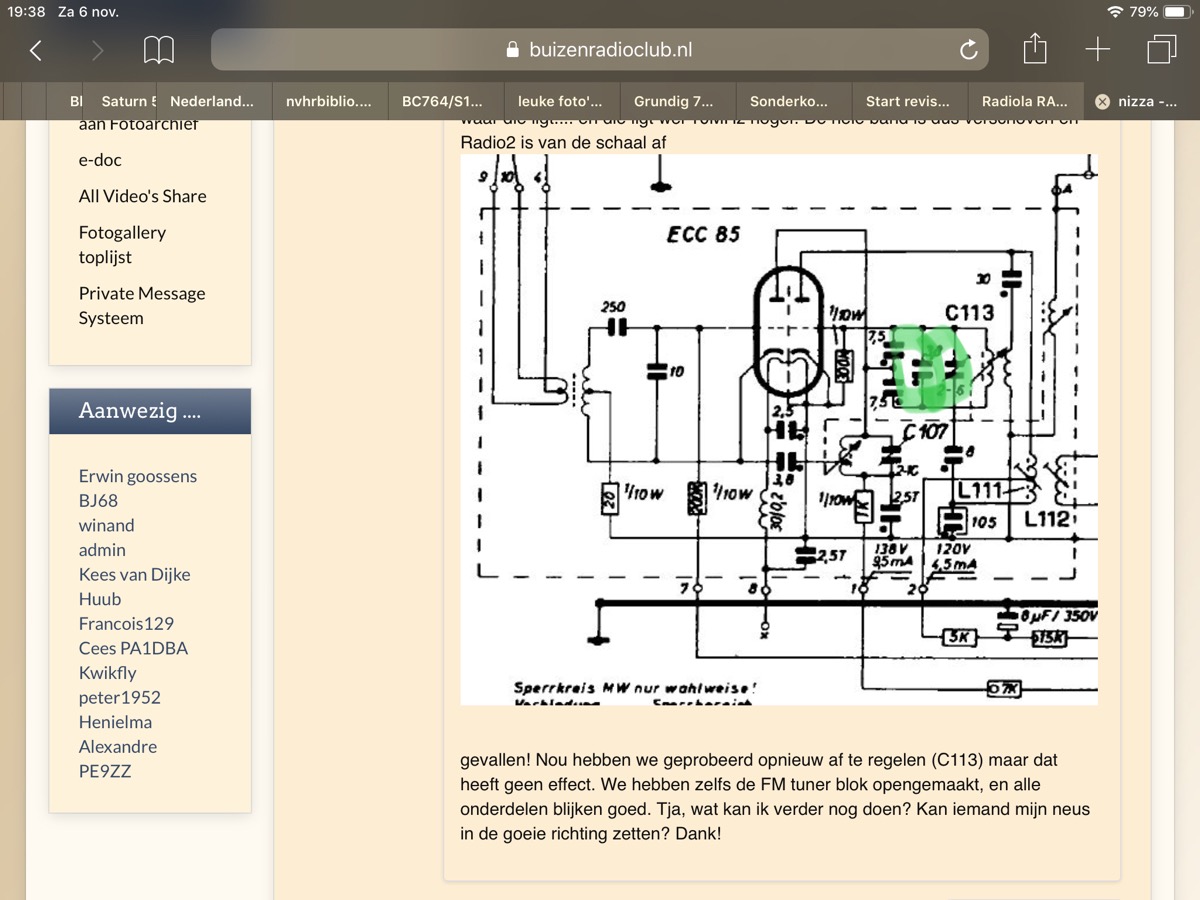The width and height of the screenshot is (1200, 900).
Task: Tap the ECC 85 schematic image
Action: [x=779, y=430]
